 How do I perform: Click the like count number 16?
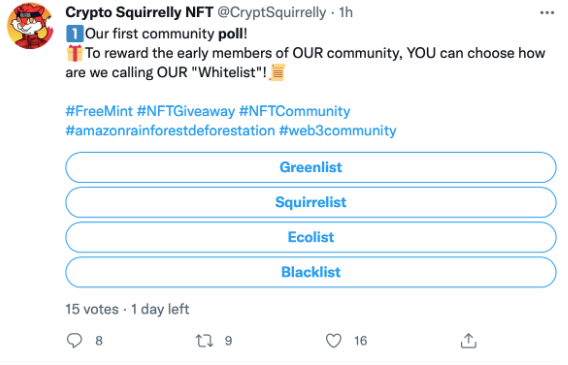pos(360,341)
